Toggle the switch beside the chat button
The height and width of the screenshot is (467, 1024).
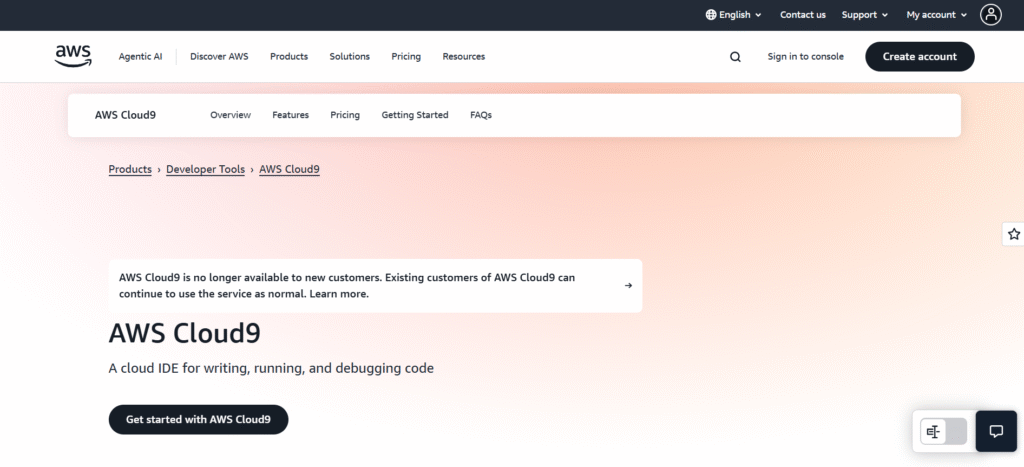(x=943, y=432)
